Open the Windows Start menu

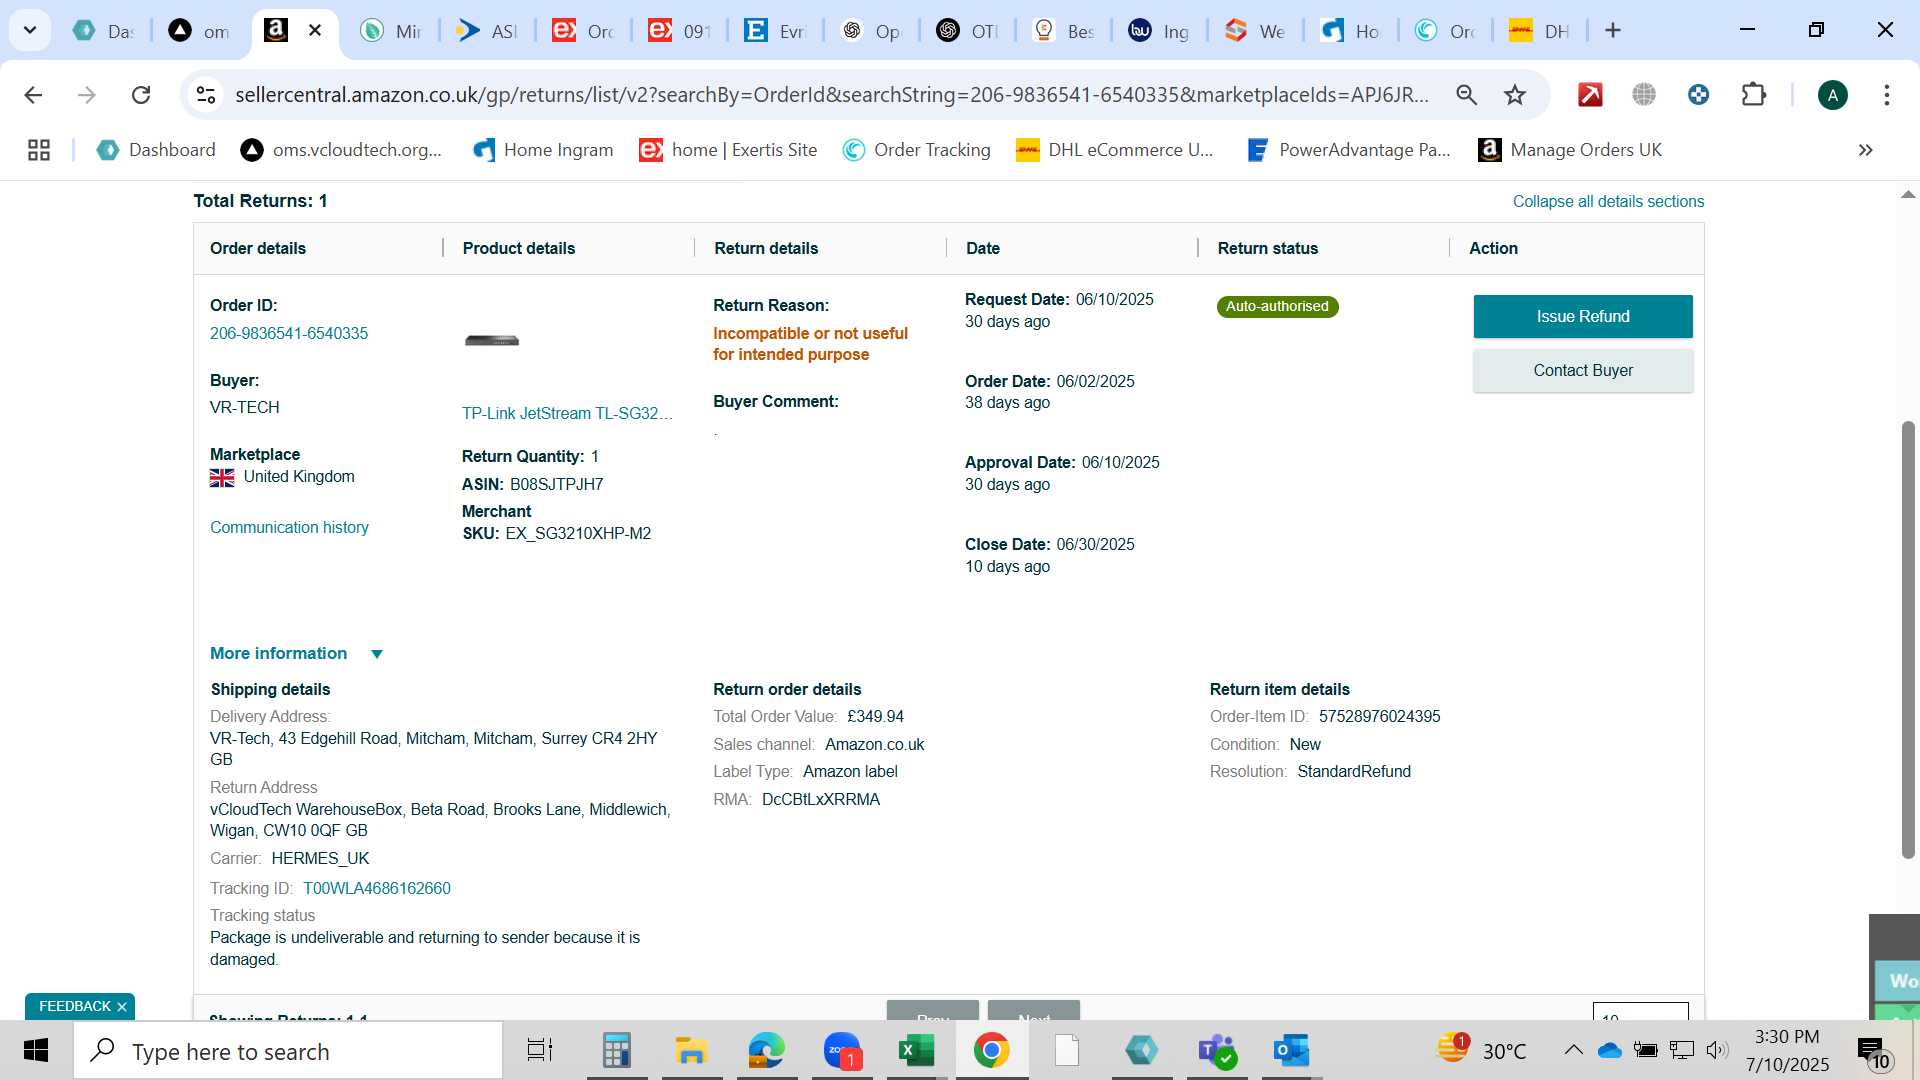(x=36, y=1051)
